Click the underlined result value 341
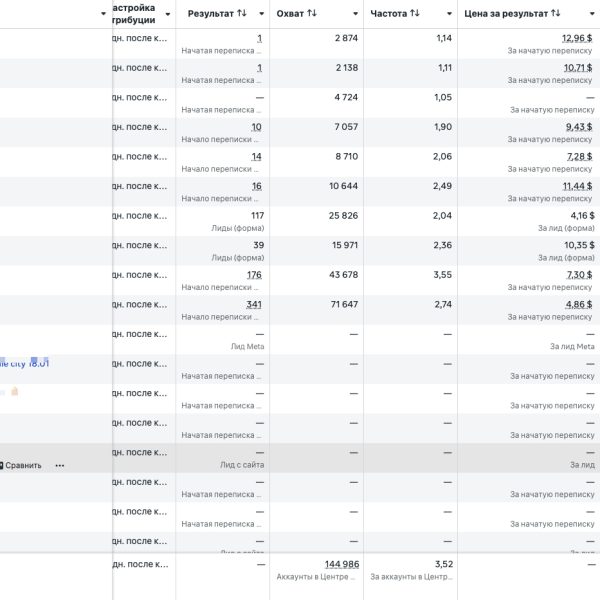 pyautogui.click(x=253, y=304)
